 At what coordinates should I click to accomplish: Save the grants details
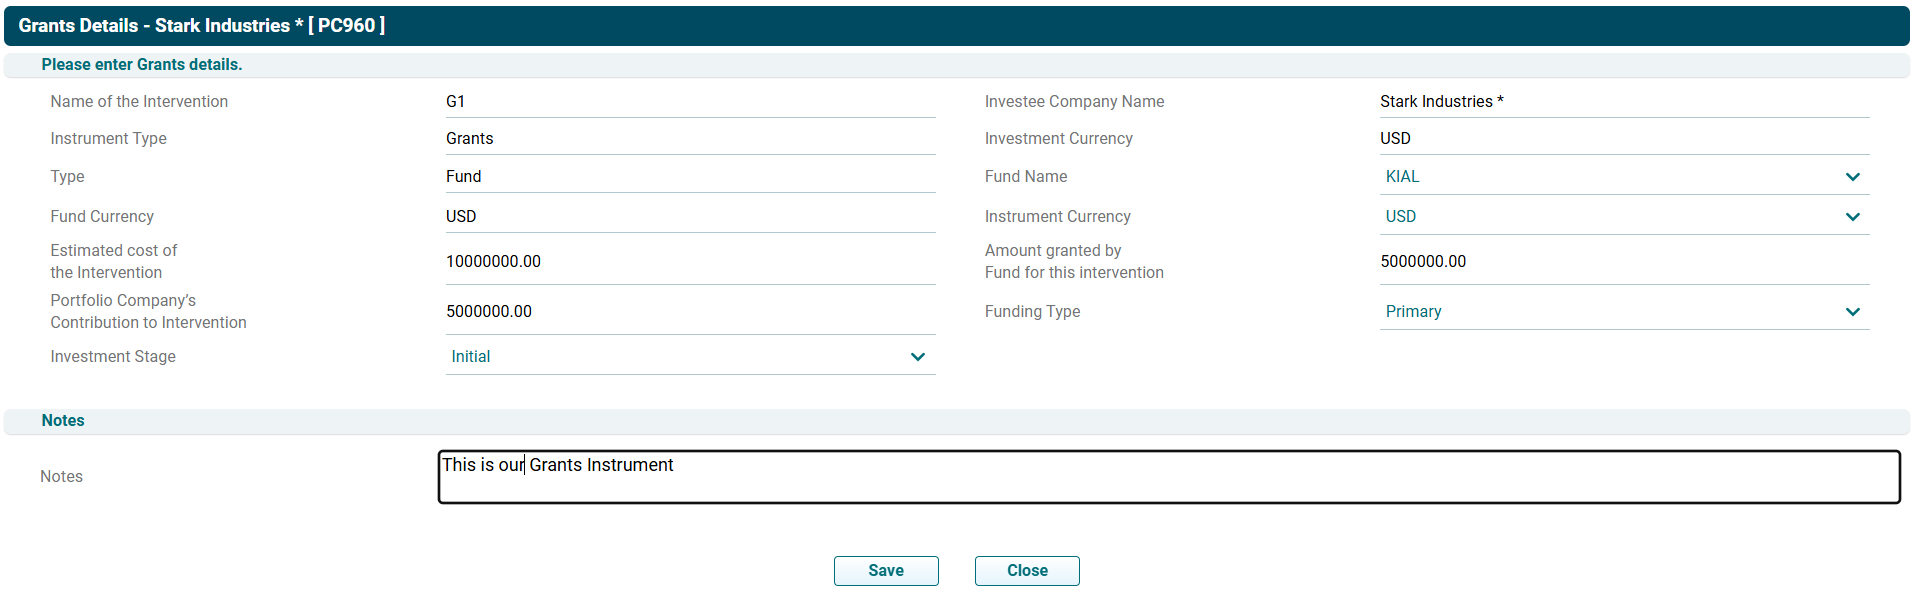tap(885, 570)
